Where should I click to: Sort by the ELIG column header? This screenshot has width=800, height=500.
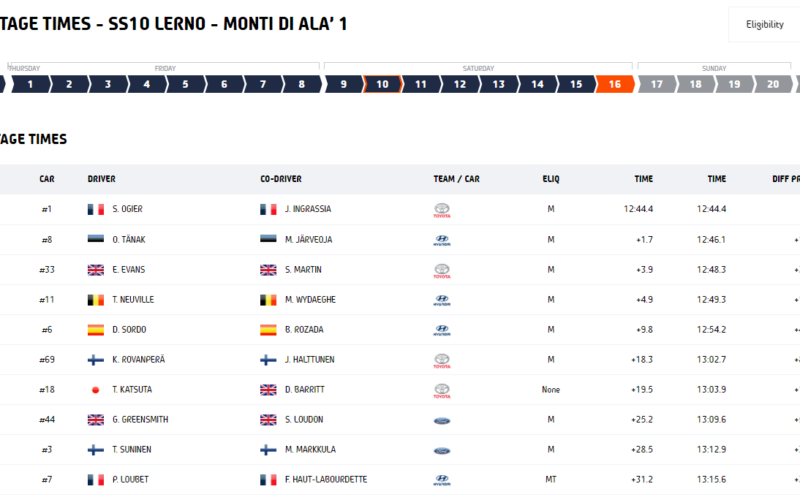tap(551, 179)
